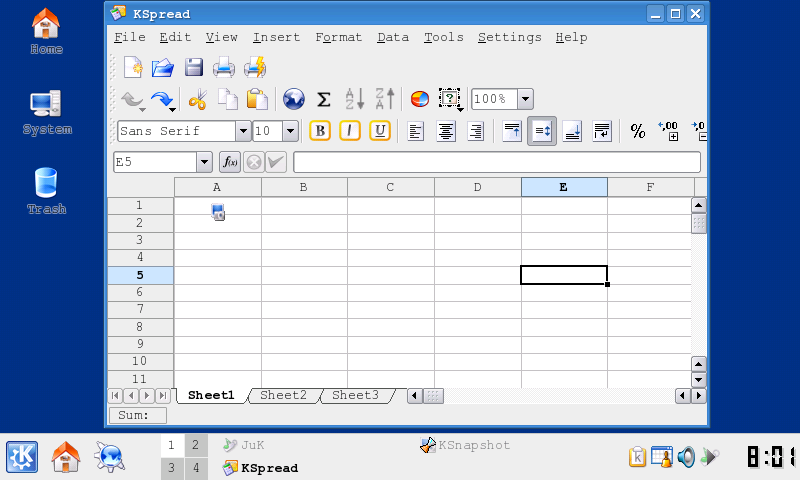
Task: Open the Help menu
Action: (571, 37)
